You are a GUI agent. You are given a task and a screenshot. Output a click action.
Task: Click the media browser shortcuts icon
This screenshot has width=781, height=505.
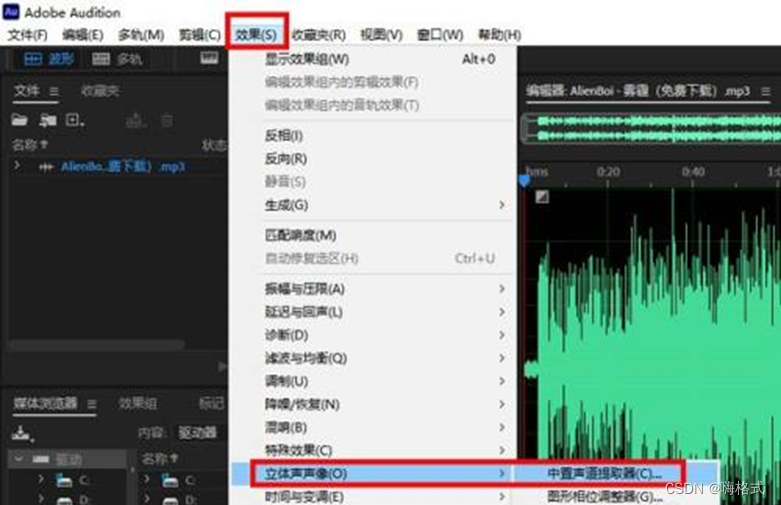22,433
